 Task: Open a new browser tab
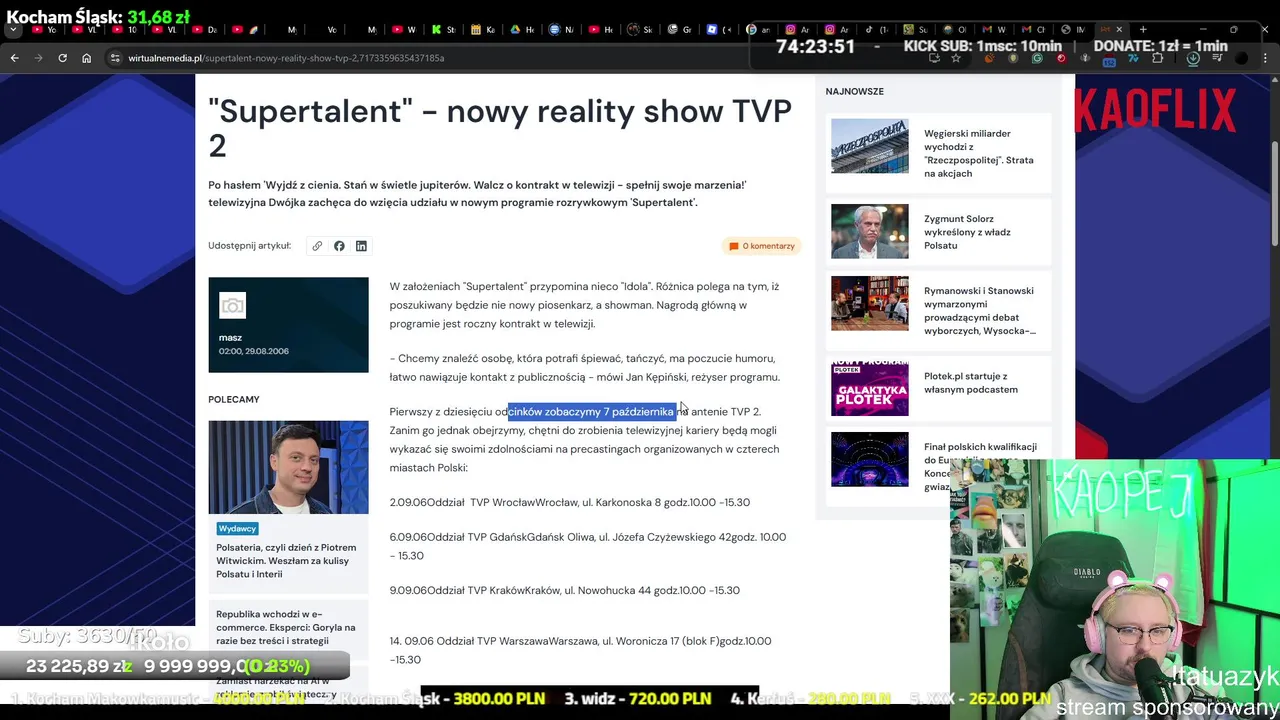click(1143, 30)
